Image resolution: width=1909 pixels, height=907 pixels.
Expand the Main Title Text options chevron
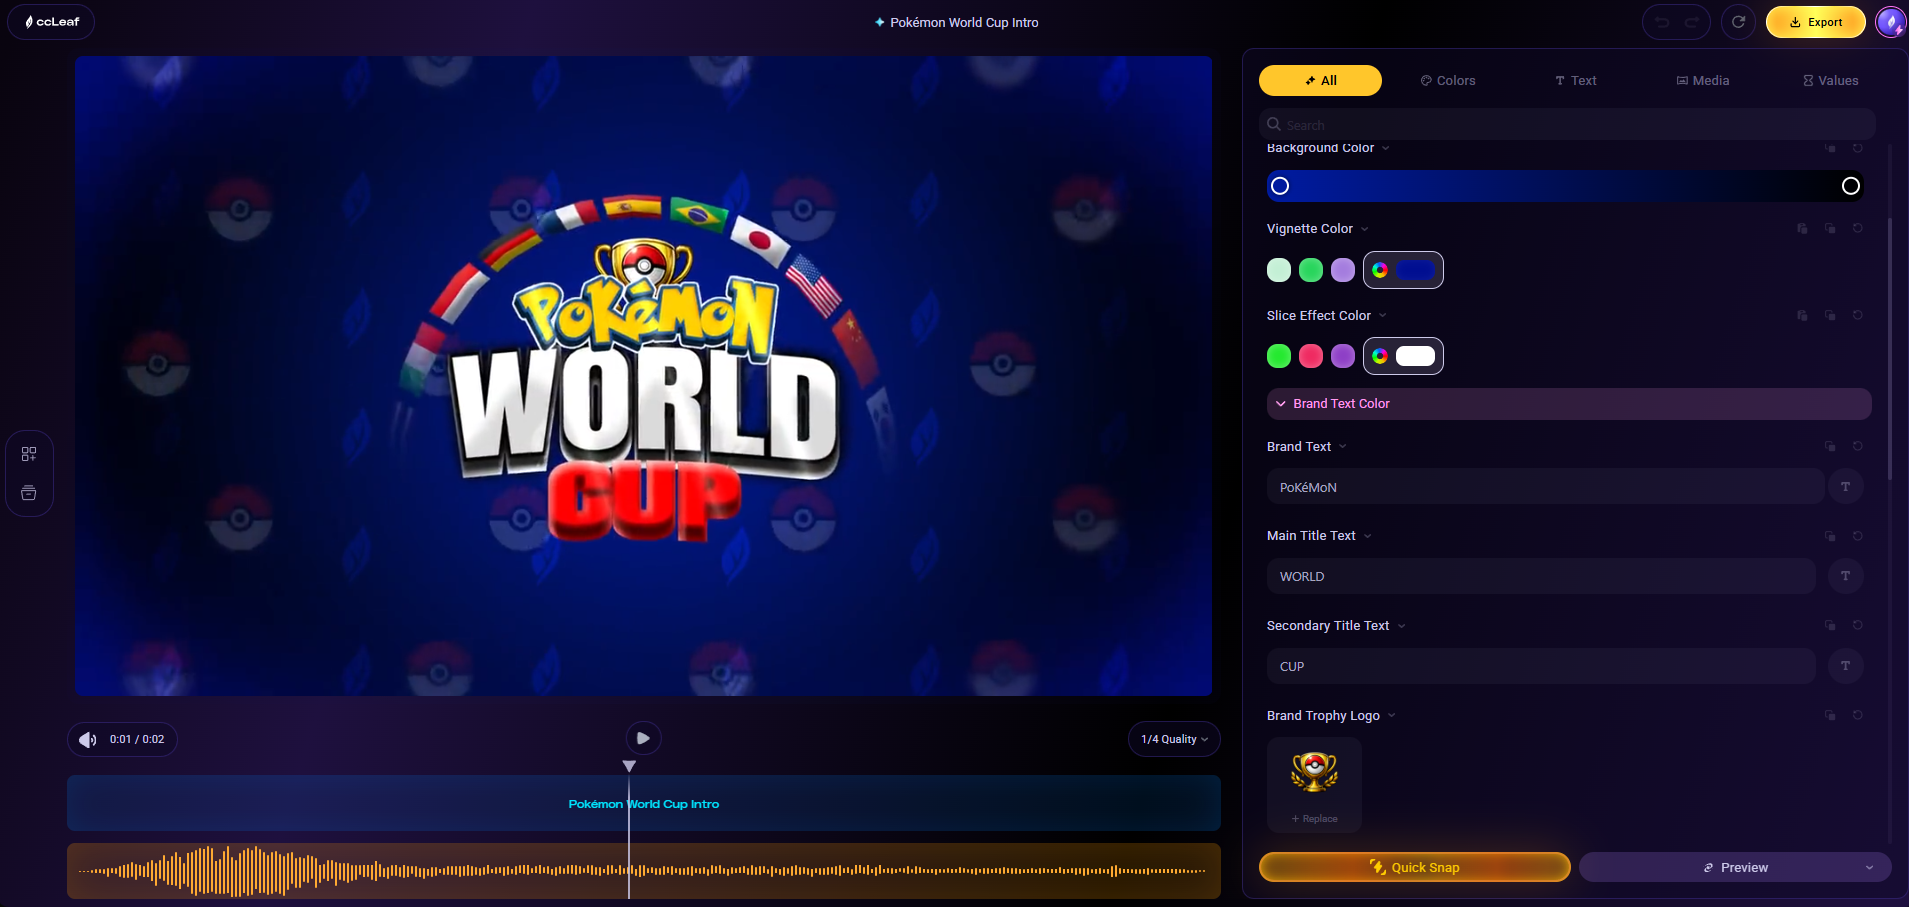(1368, 537)
